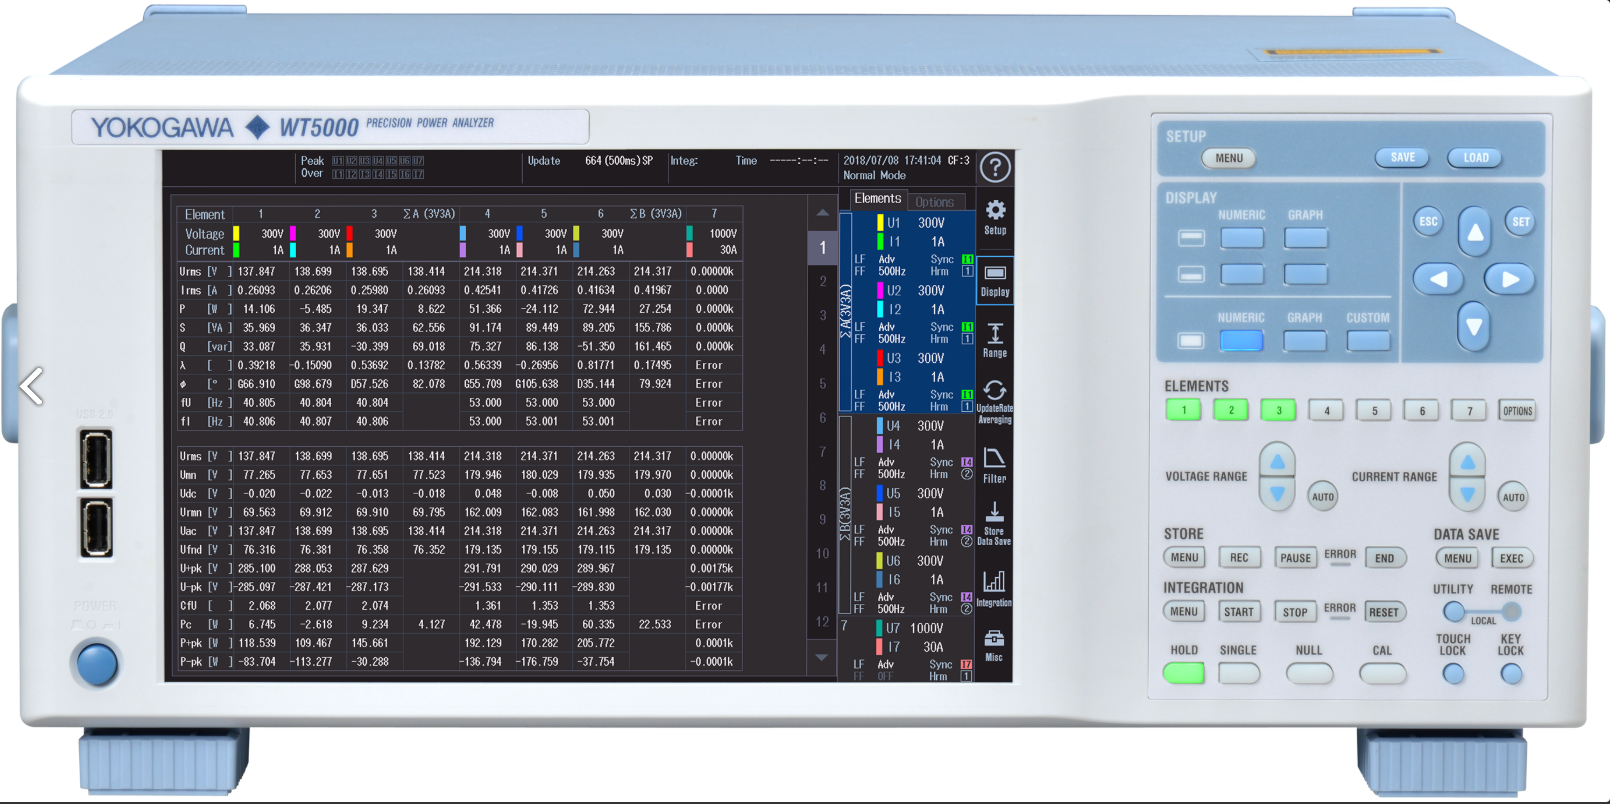This screenshot has width=1610, height=804.
Task: Open the Integration chart icon
Action: (994, 588)
